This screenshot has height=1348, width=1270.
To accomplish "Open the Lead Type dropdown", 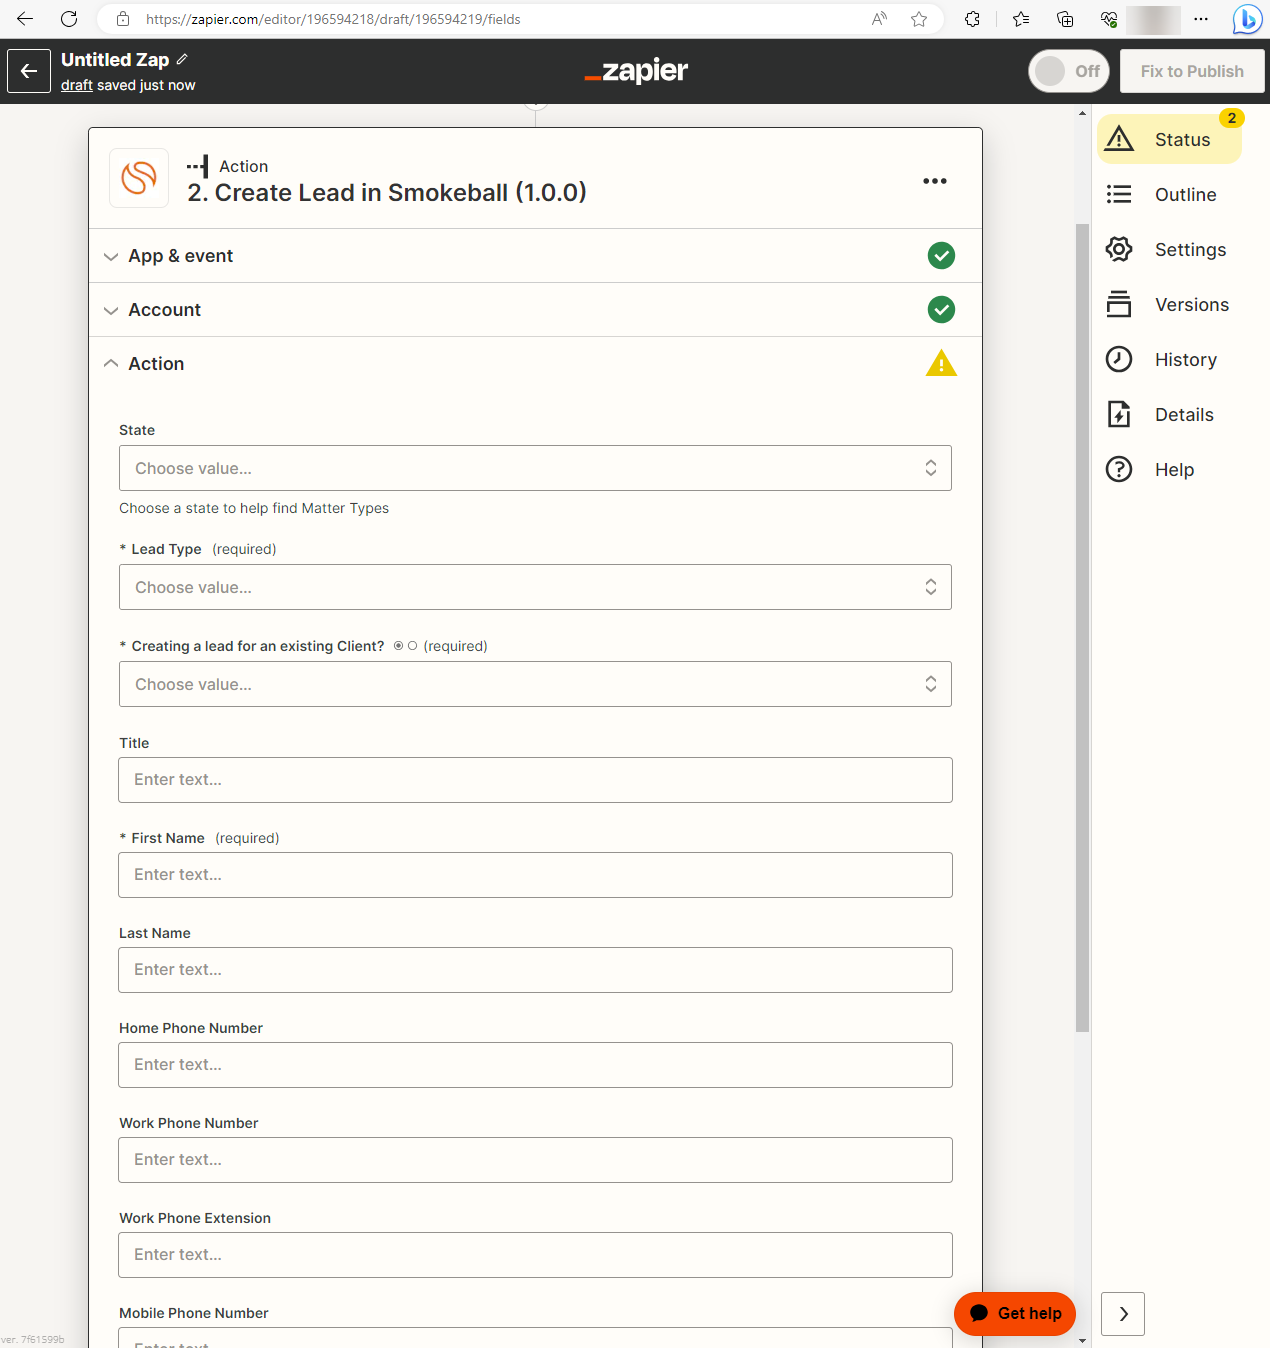I will [x=535, y=587].
